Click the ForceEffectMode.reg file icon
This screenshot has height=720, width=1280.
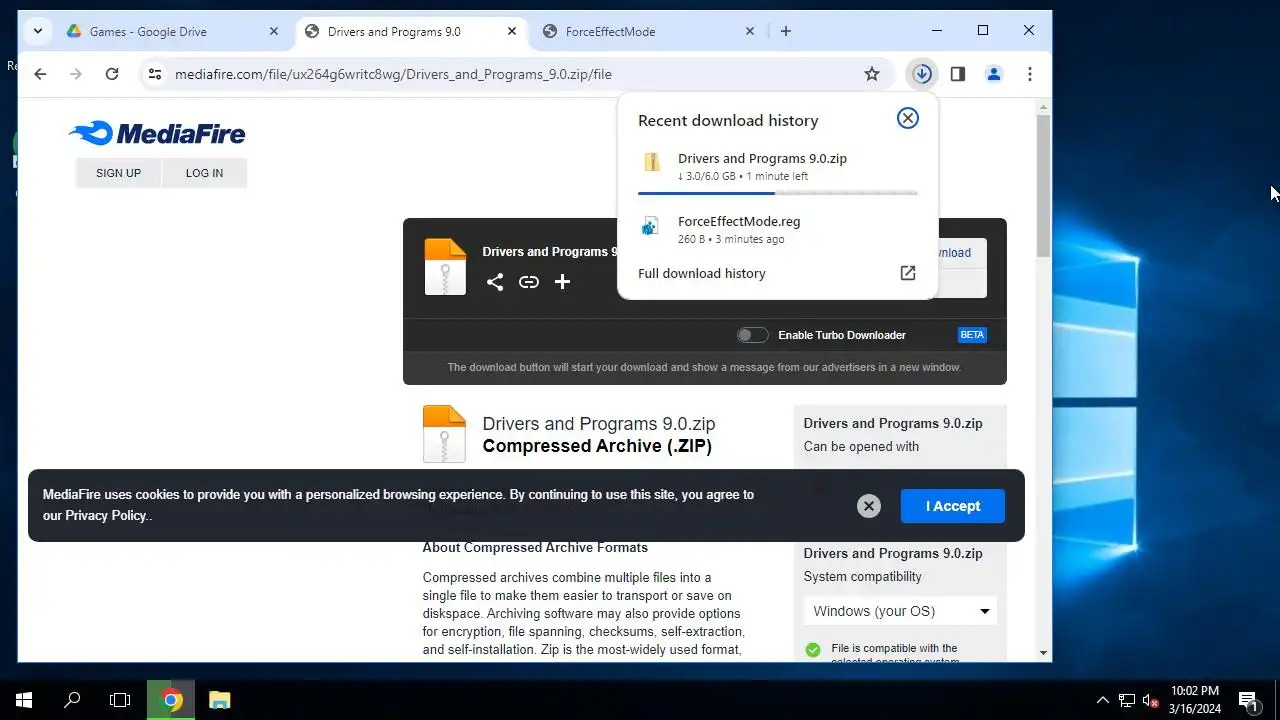pos(650,226)
